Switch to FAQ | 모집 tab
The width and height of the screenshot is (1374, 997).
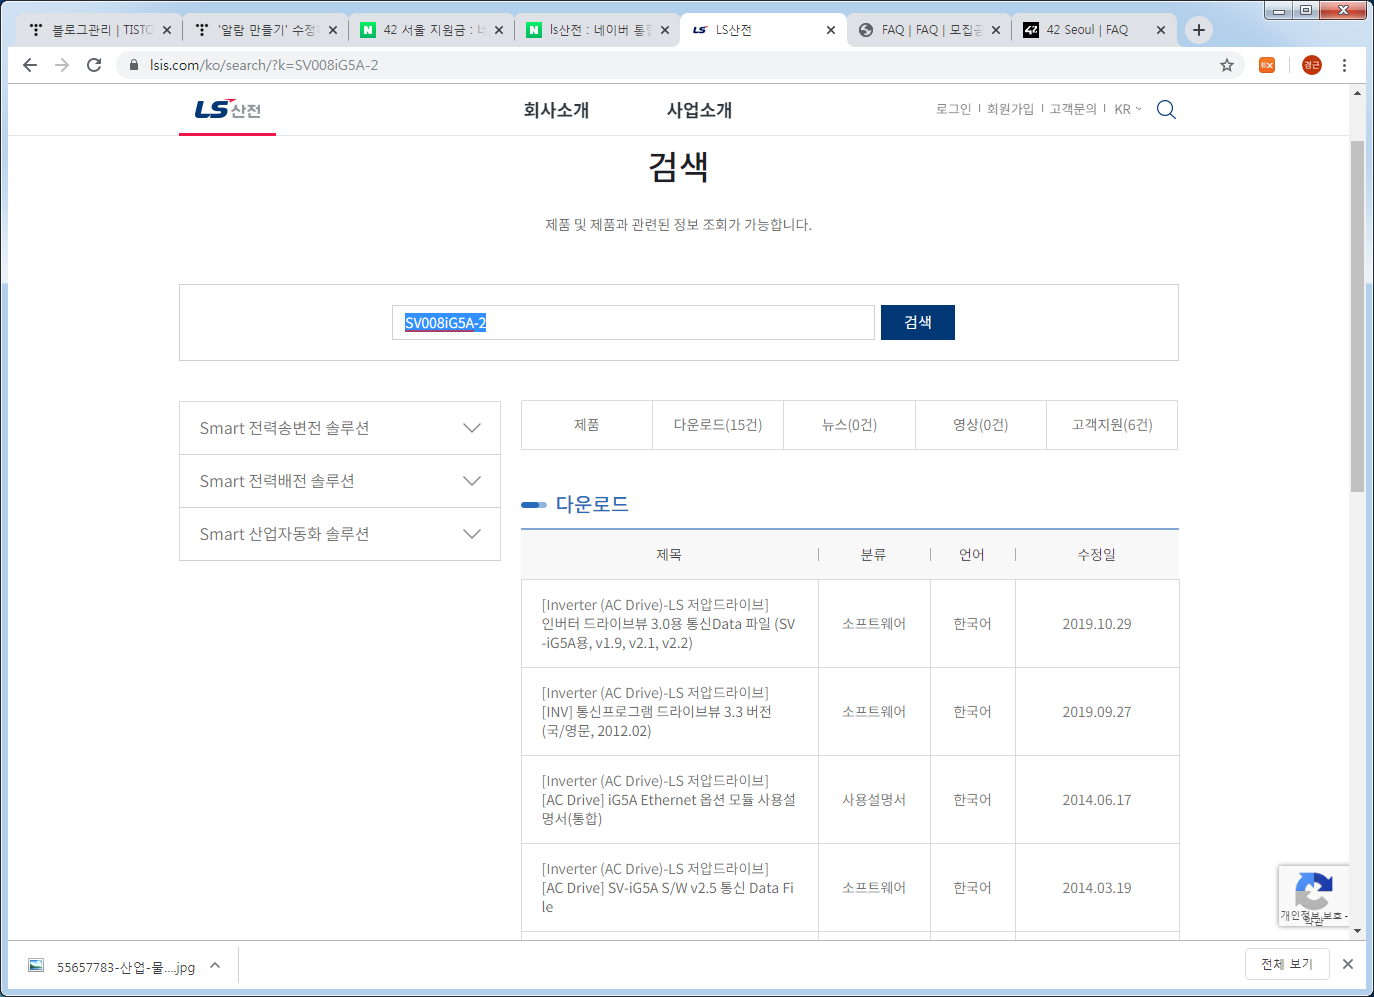coord(929,30)
